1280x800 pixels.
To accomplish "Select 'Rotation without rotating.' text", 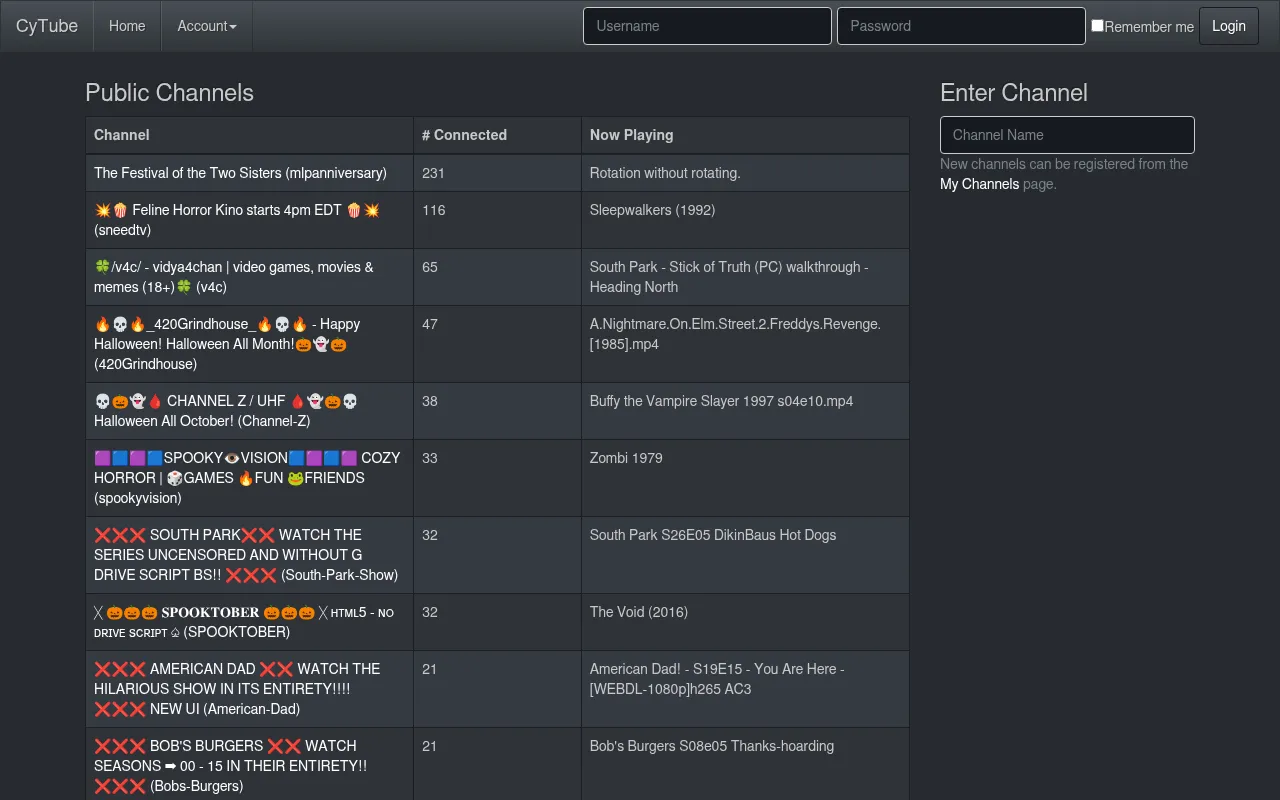I will tap(665, 173).
